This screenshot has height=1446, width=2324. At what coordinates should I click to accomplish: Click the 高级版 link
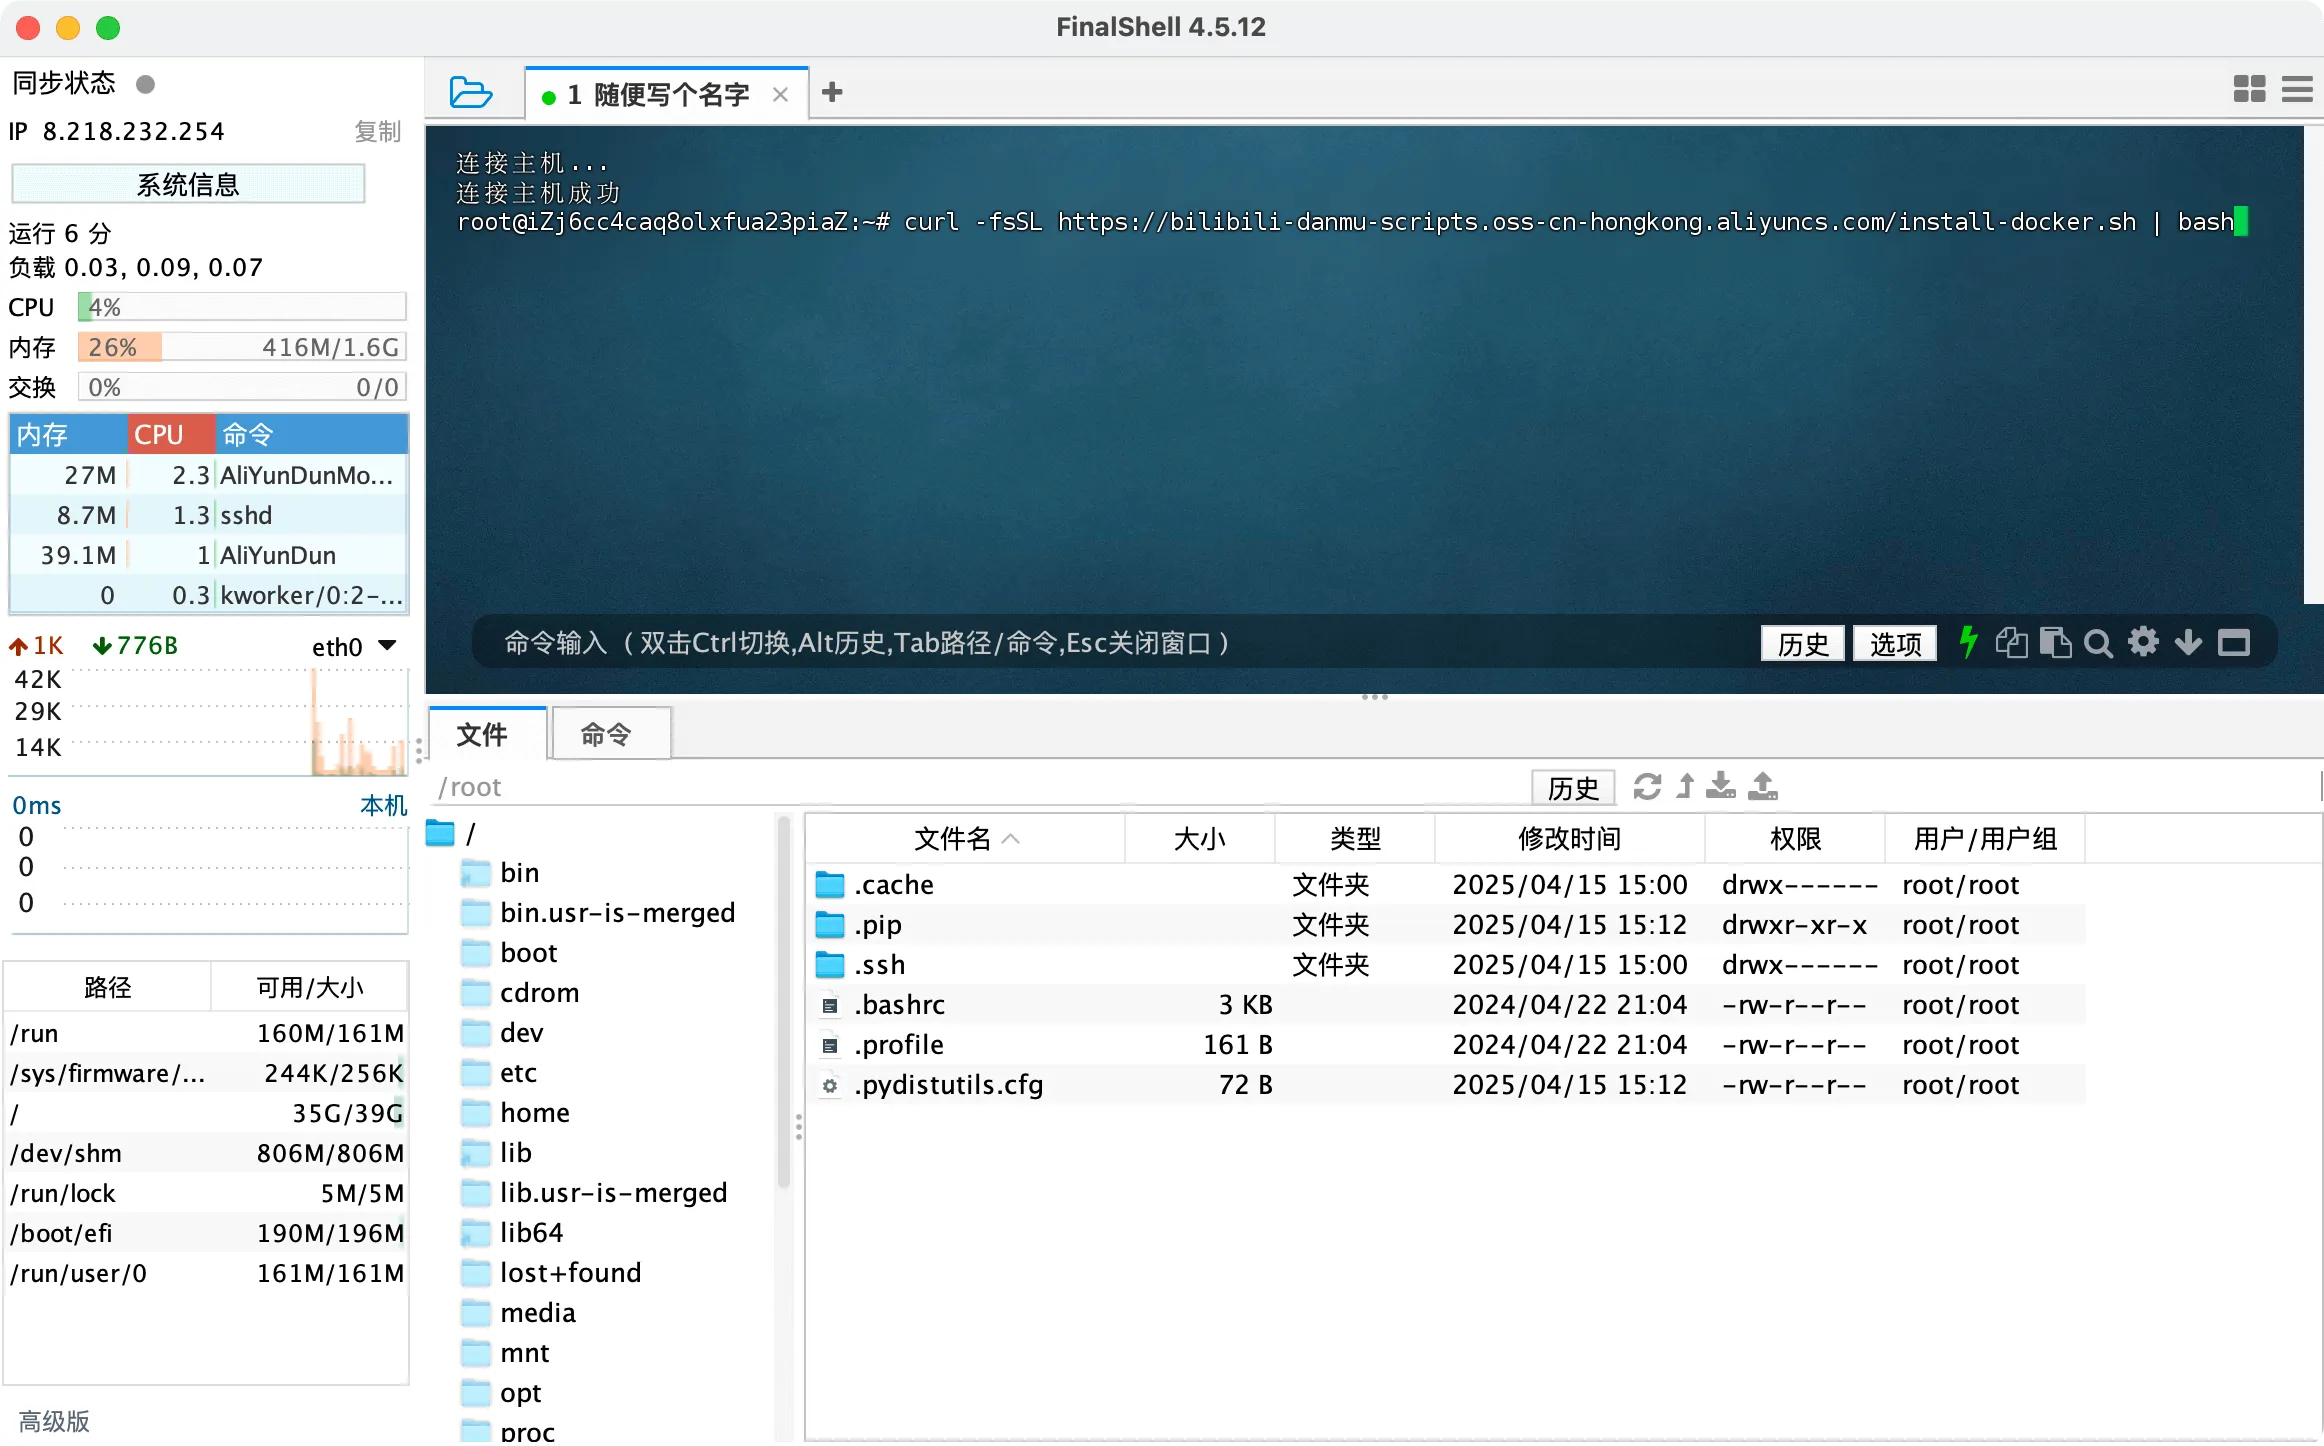(54, 1421)
